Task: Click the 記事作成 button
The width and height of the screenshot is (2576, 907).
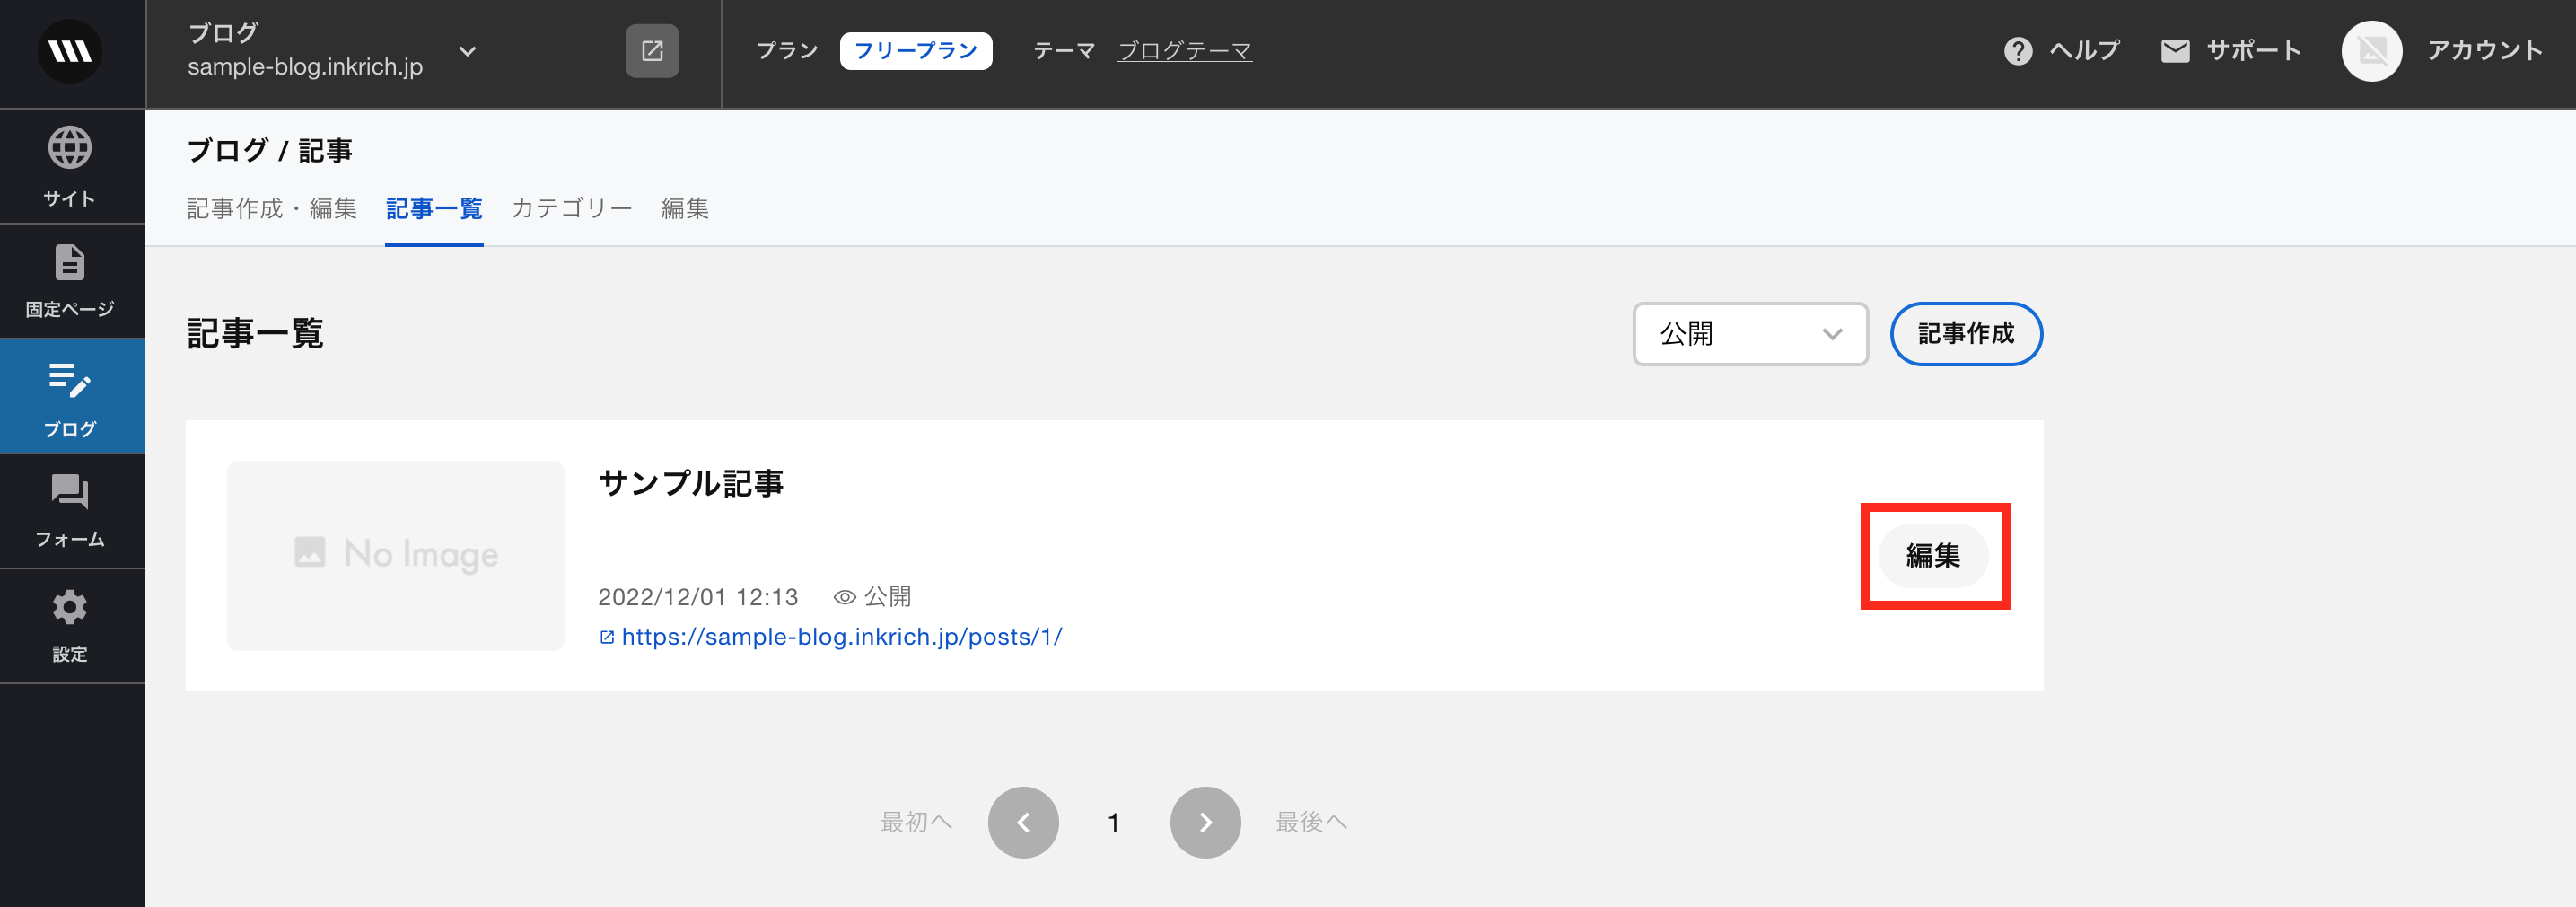Action: point(1965,334)
